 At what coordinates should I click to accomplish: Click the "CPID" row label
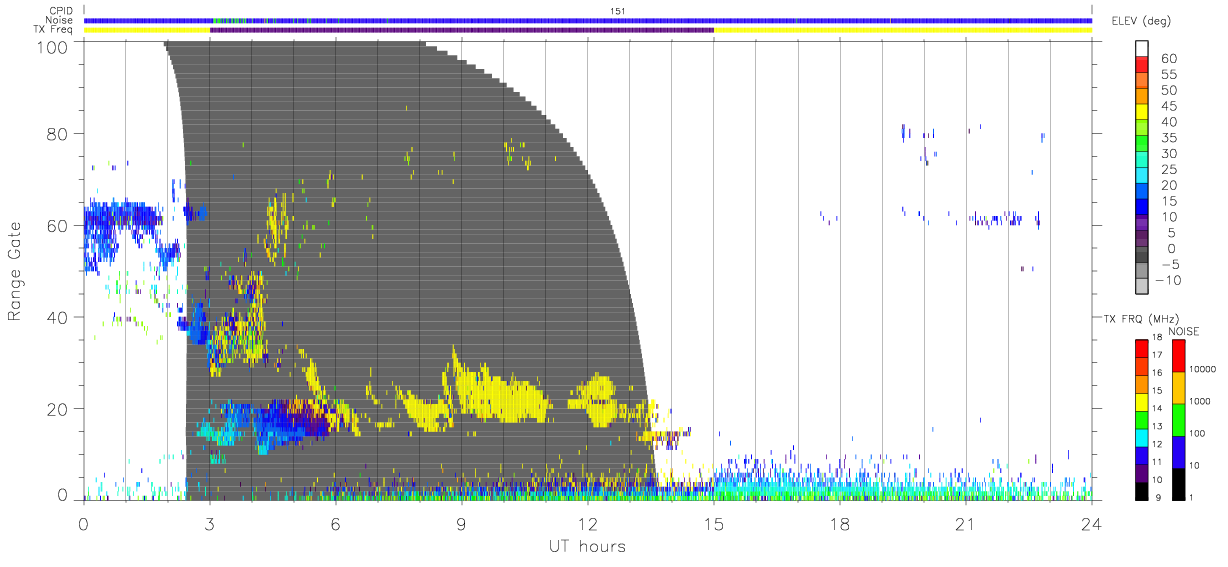(60, 11)
